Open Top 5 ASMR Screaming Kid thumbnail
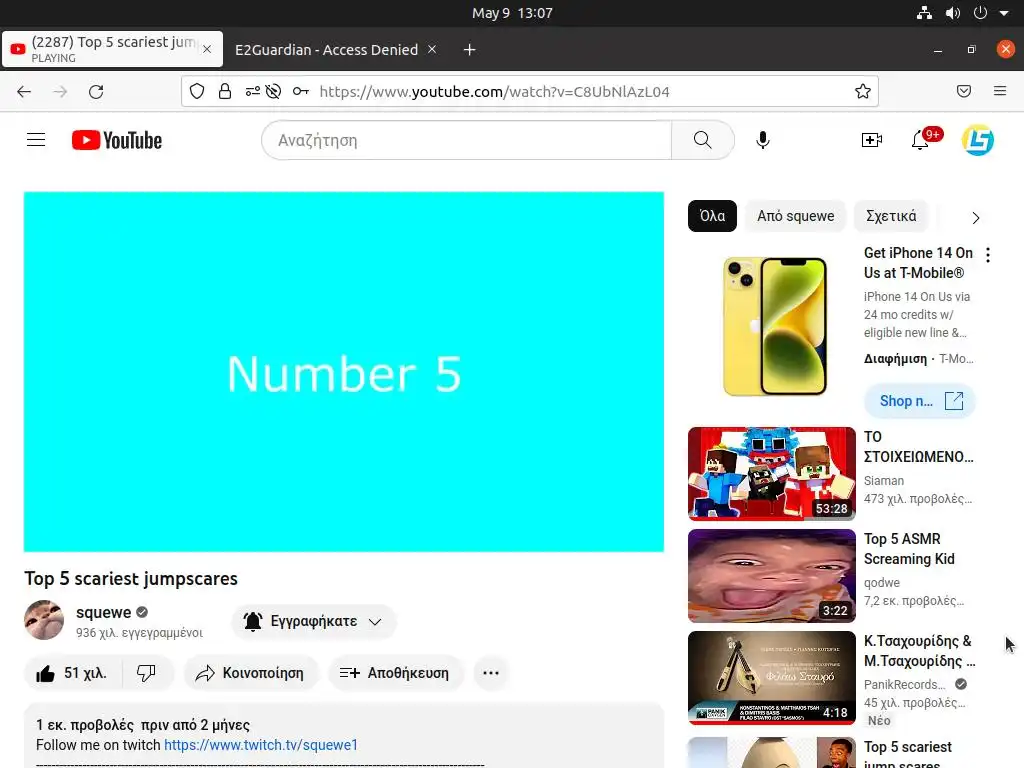 coord(772,575)
